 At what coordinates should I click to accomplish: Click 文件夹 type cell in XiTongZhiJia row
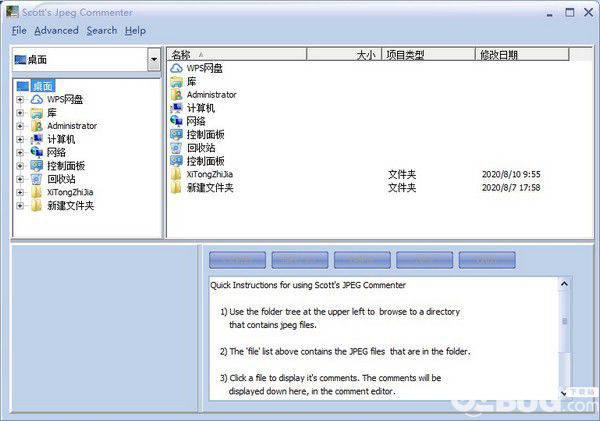click(x=402, y=175)
